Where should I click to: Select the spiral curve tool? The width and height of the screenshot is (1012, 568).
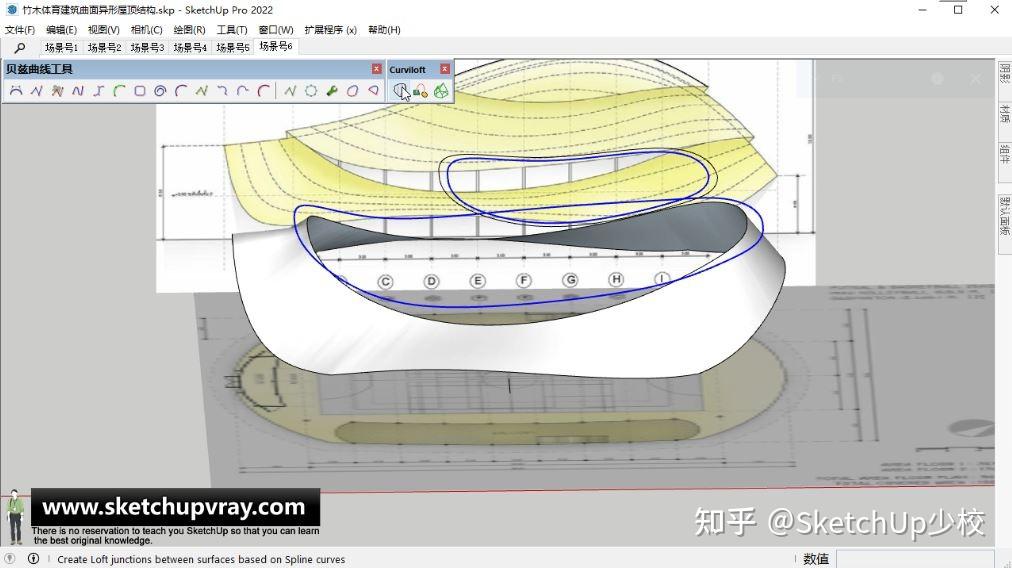click(161, 91)
